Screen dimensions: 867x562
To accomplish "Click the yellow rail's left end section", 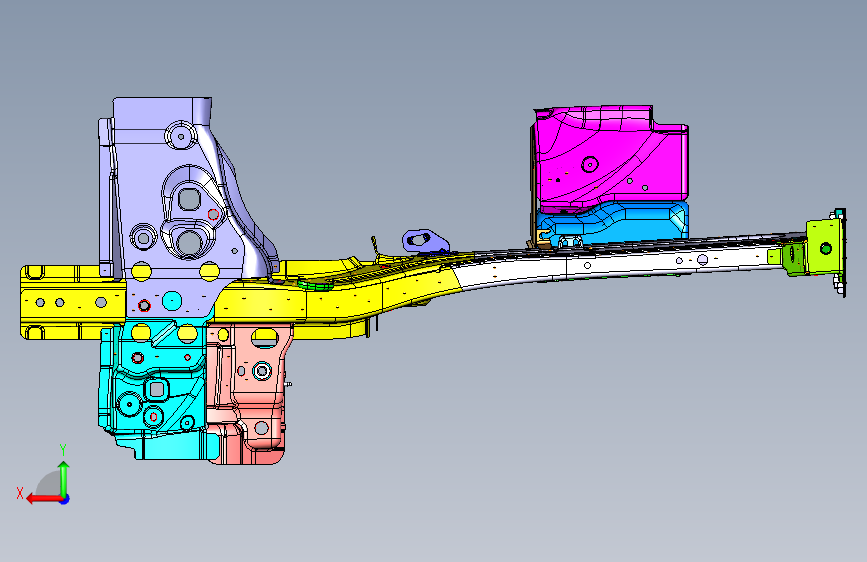I will pos(72,303).
